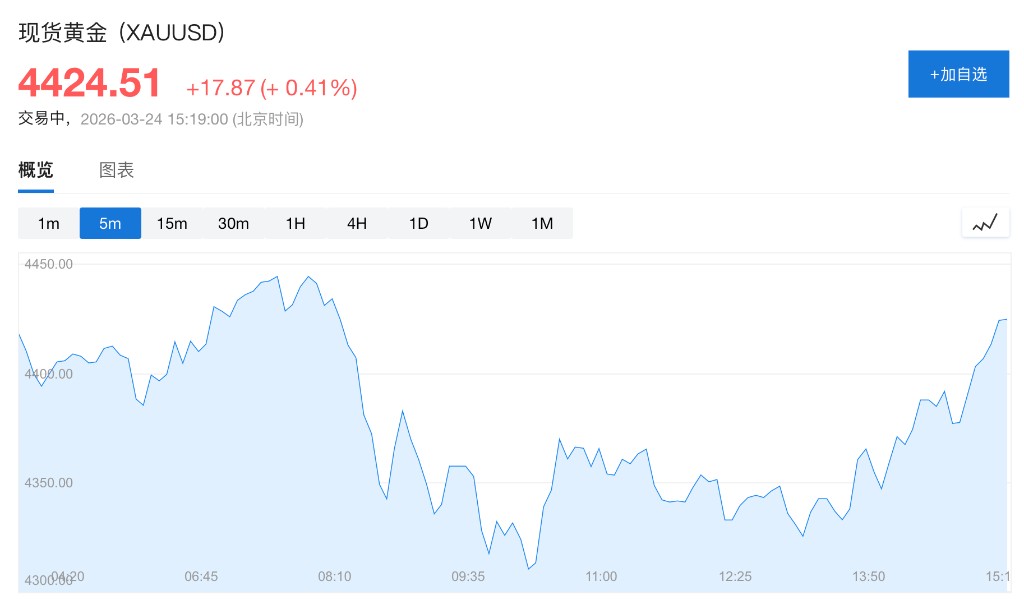Open the 概览 overview tab
Screen dimensions: 1024x606
coord(36,170)
